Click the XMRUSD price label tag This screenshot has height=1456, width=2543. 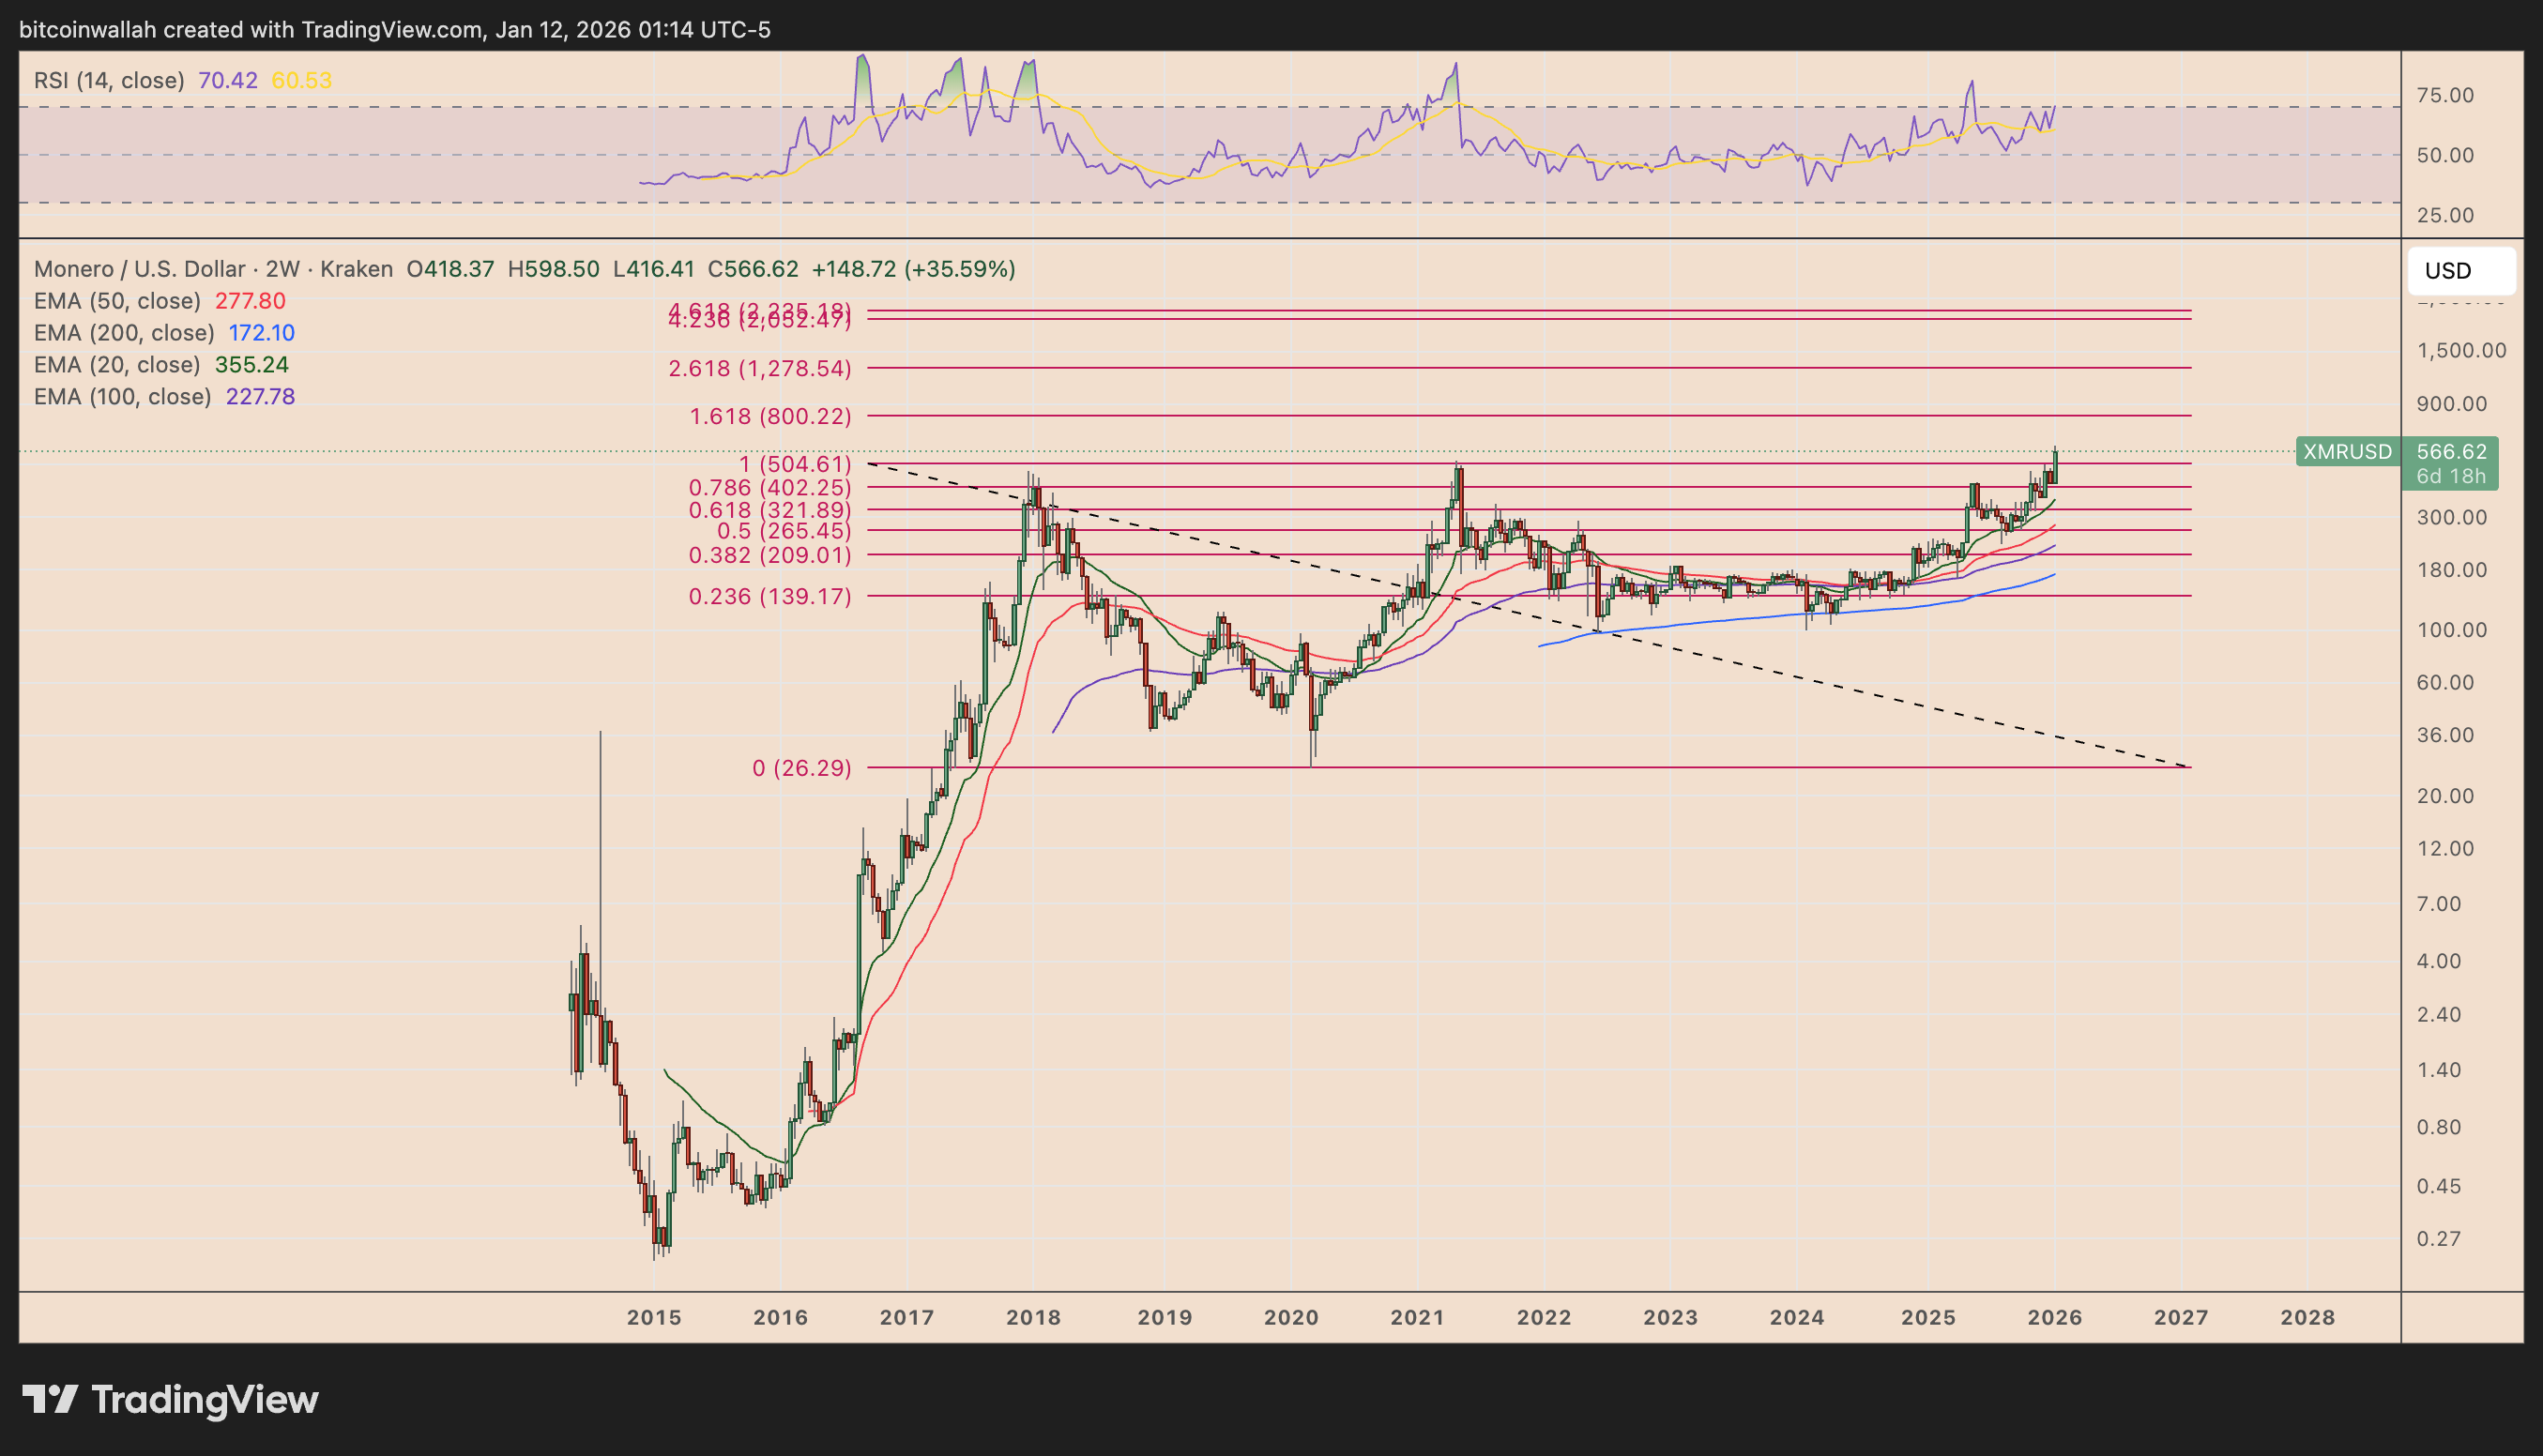tap(2346, 452)
